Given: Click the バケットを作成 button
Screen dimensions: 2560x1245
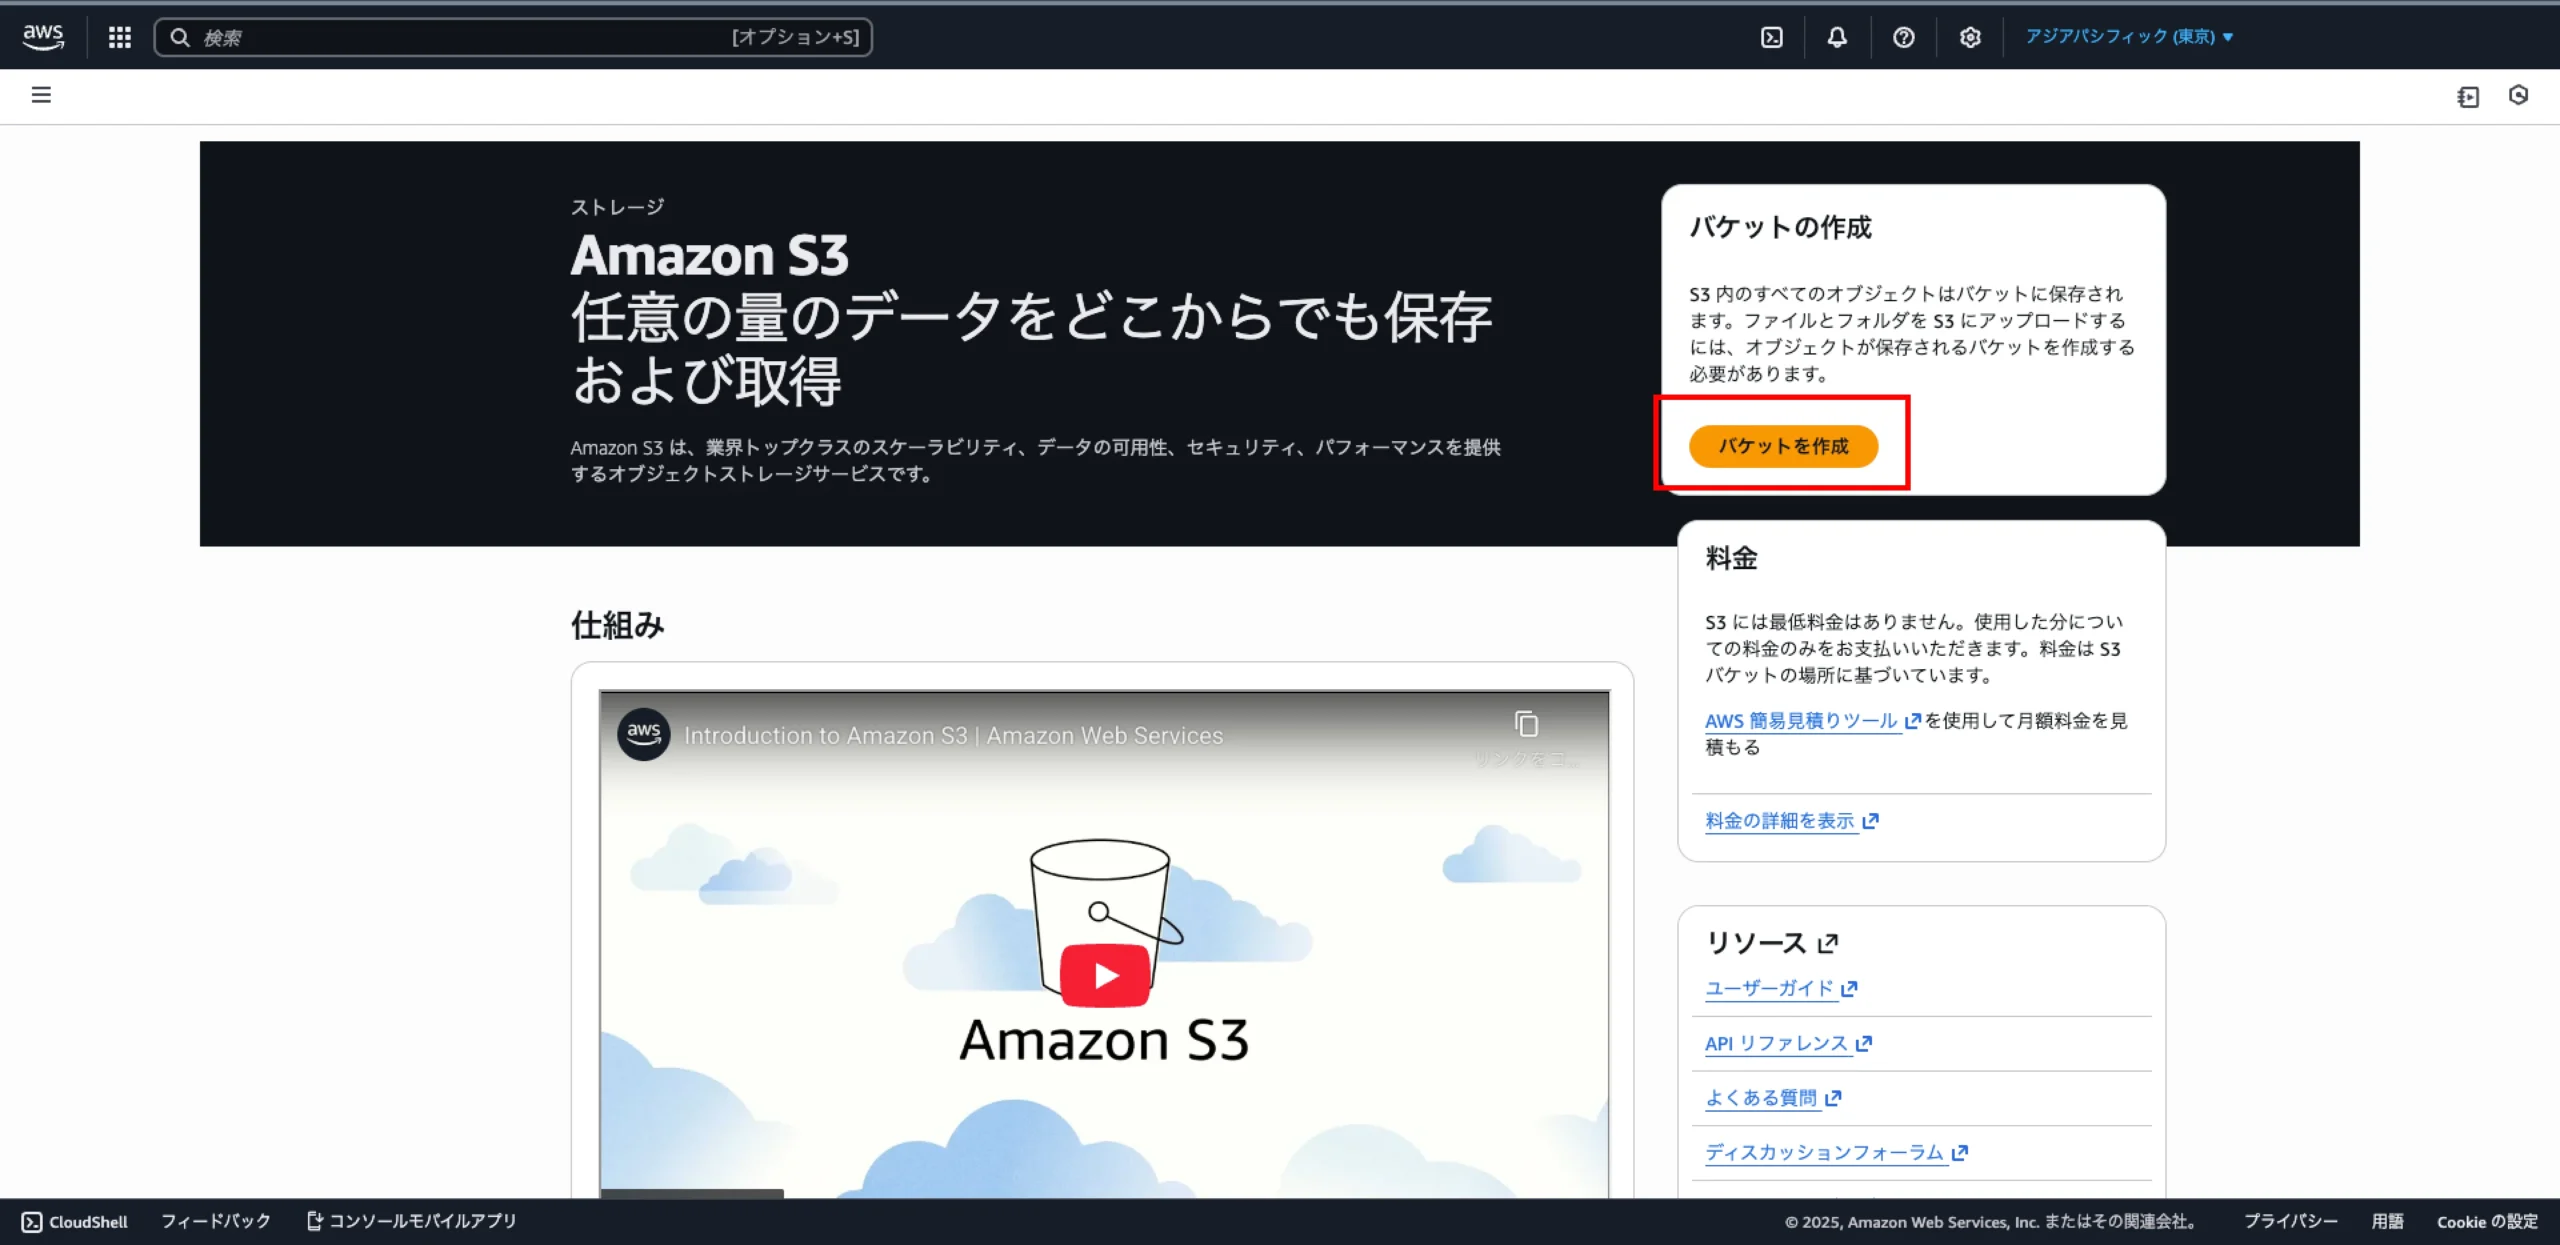Looking at the screenshot, I should [1783, 446].
